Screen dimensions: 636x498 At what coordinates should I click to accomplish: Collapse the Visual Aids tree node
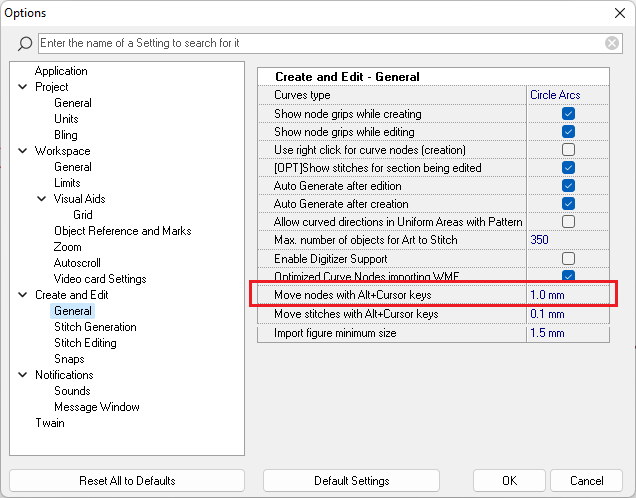click(x=41, y=199)
